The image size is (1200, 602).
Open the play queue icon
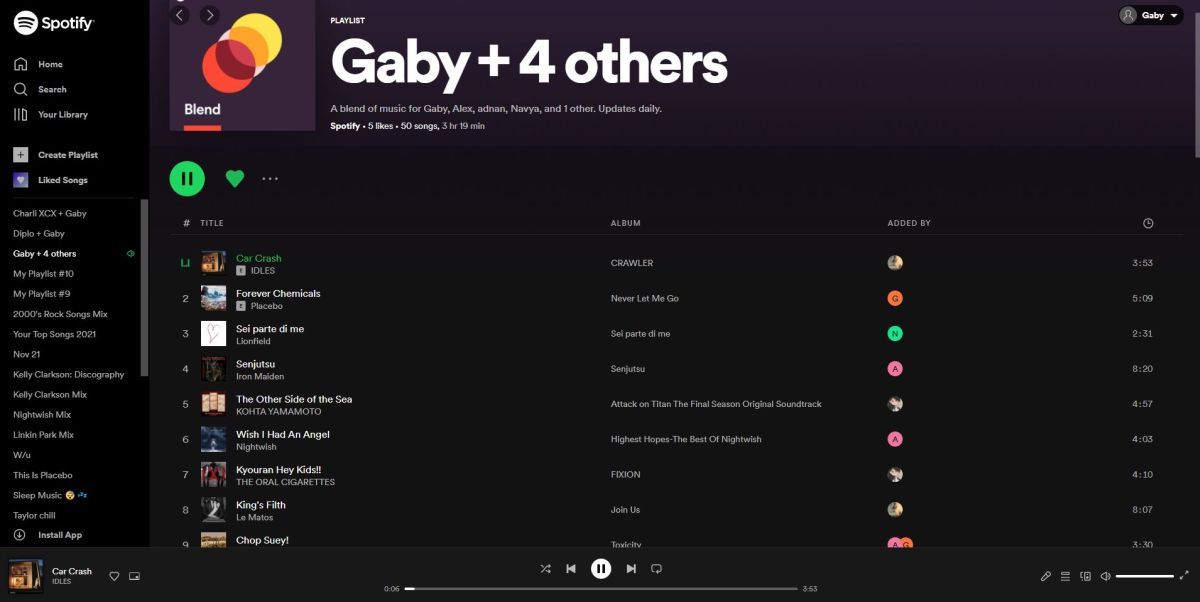pyautogui.click(x=1066, y=576)
